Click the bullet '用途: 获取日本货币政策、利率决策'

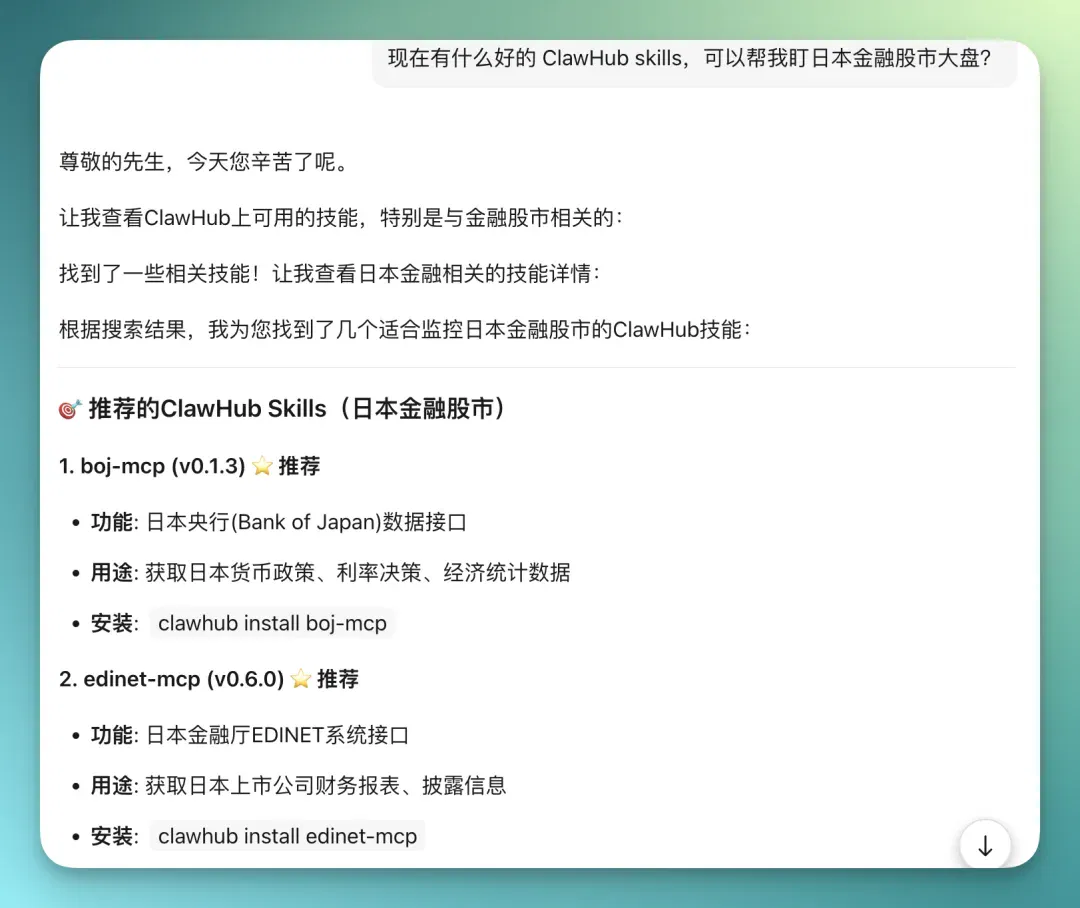(x=331, y=572)
